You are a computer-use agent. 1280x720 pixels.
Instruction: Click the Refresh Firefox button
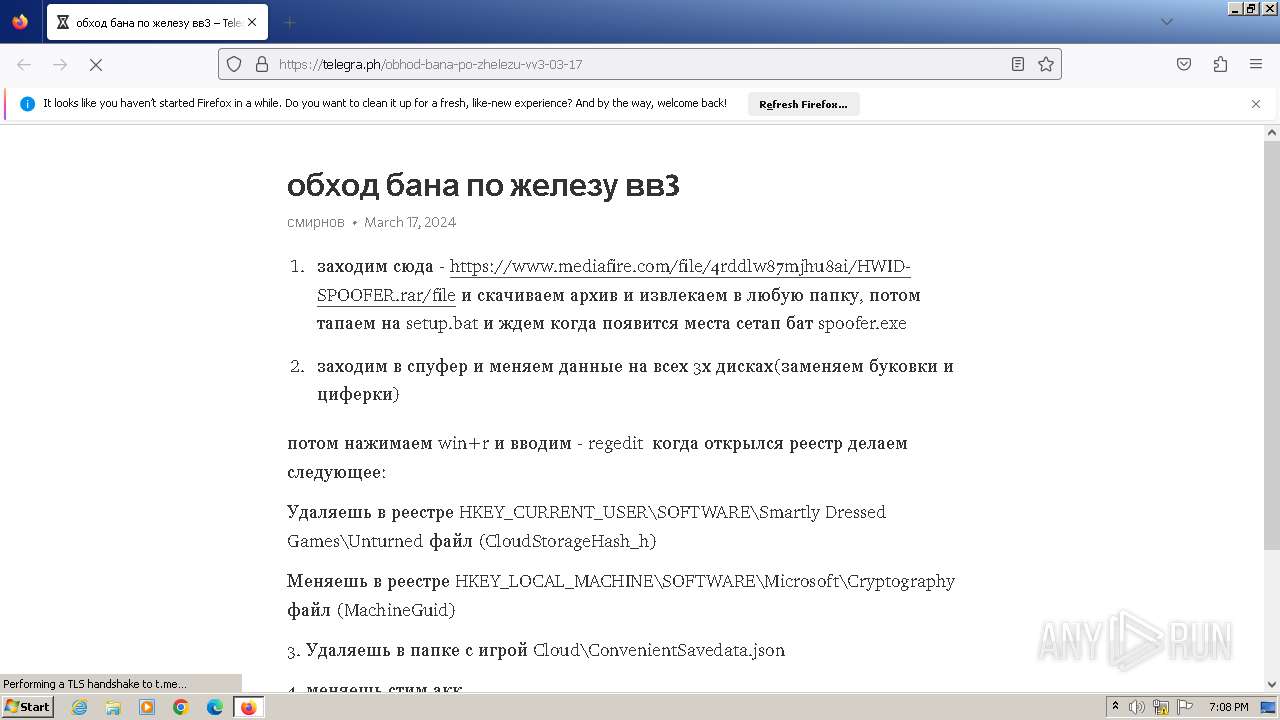pos(803,104)
